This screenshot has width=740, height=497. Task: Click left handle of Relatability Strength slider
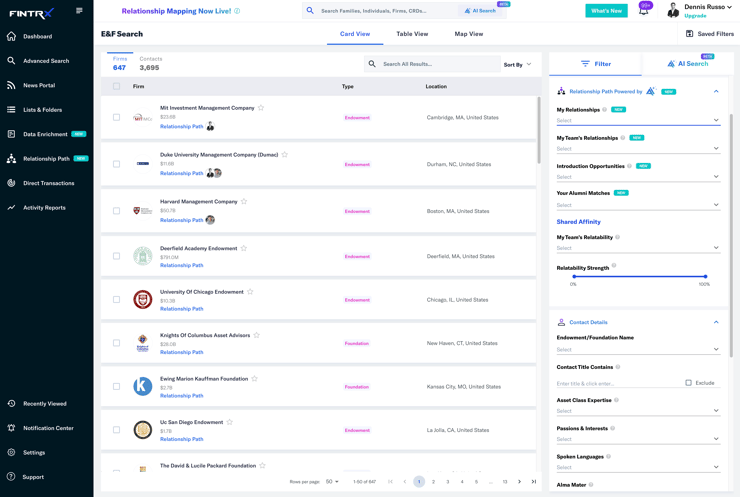(574, 277)
